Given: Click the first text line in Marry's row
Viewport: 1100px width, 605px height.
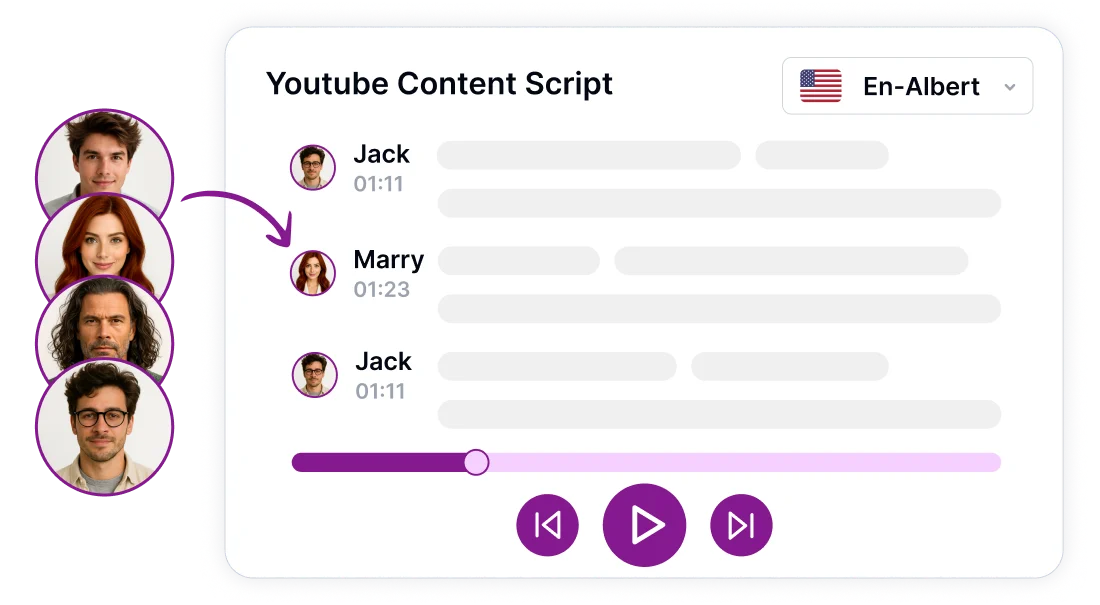Looking at the screenshot, I should tap(518, 261).
